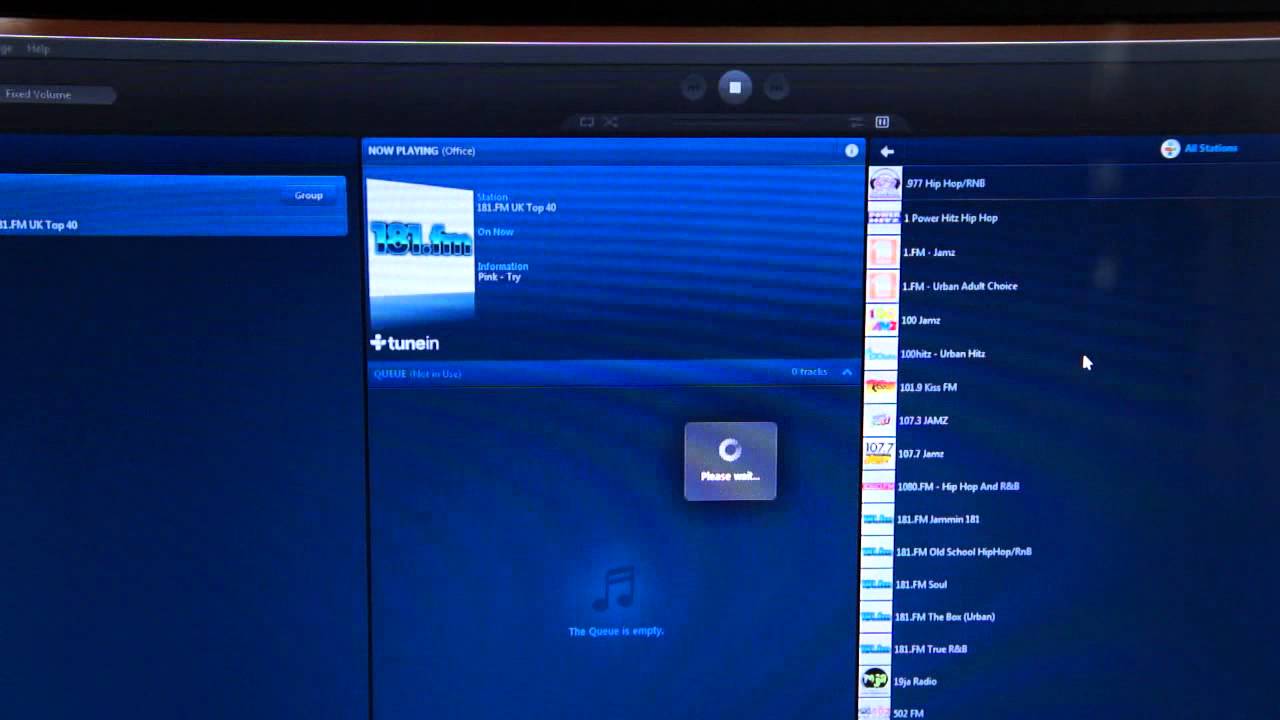The image size is (1280, 720).
Task: Click the .977 Hip Hop/RNB station logo
Action: tap(884, 183)
